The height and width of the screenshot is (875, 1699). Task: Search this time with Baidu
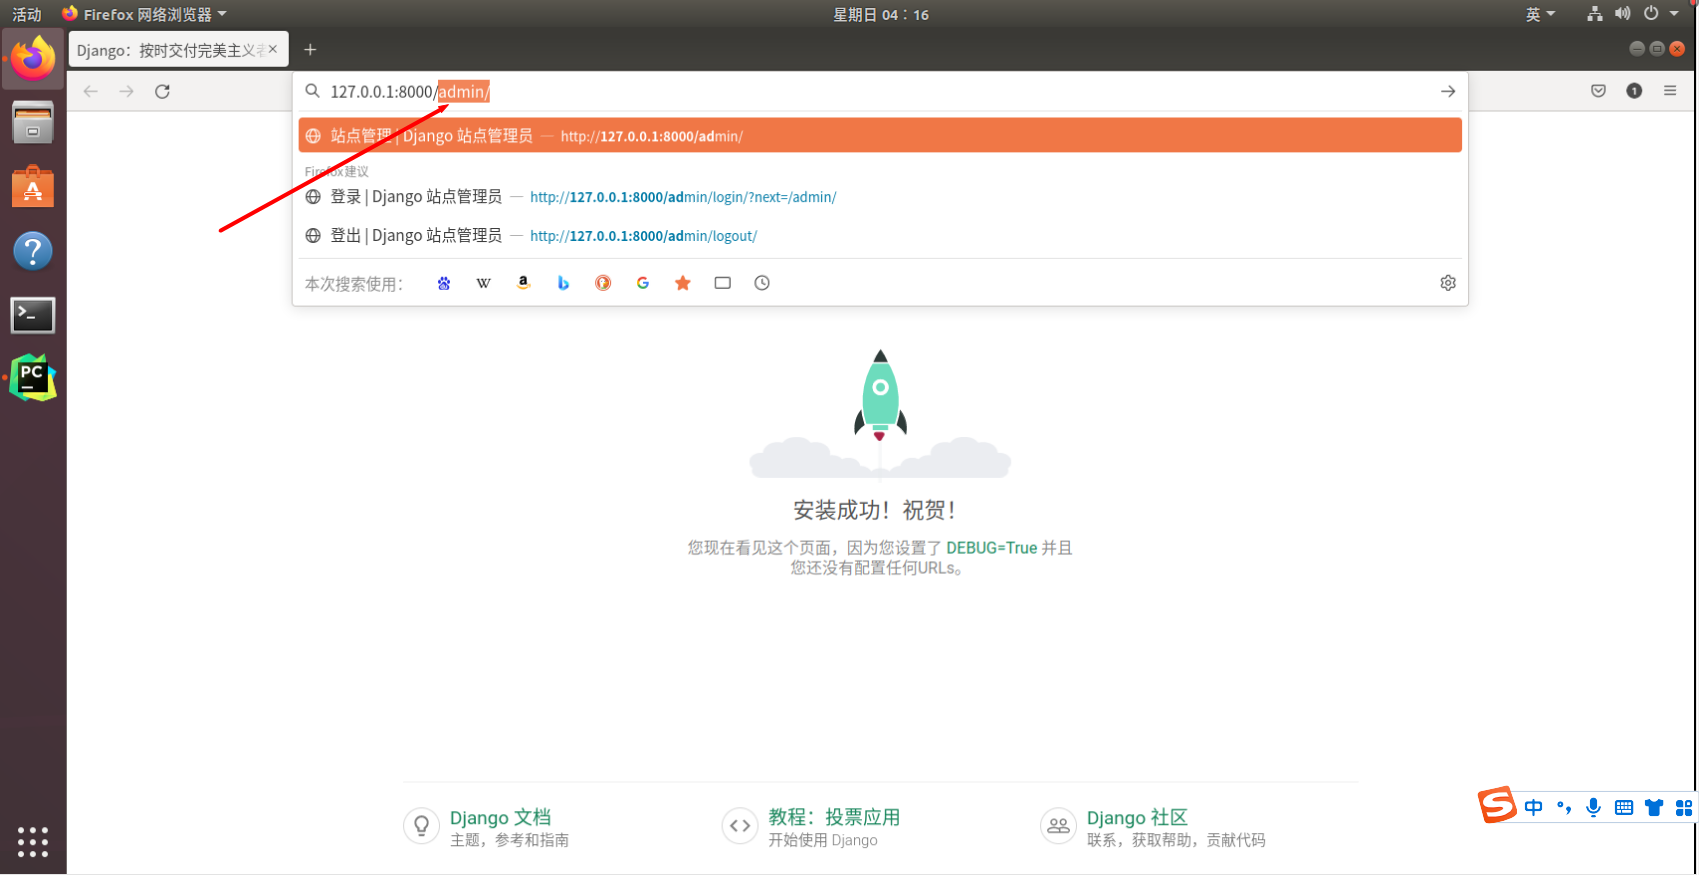click(444, 283)
